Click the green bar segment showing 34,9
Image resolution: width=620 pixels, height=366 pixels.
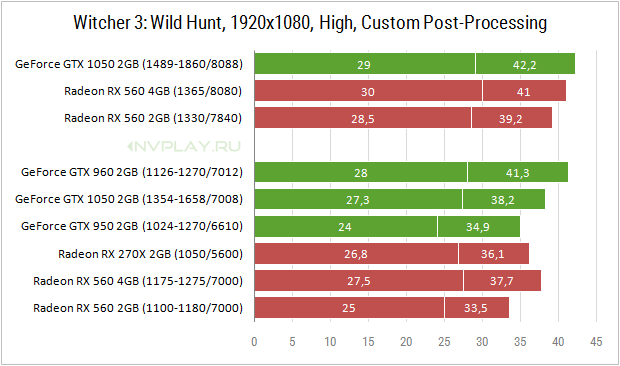click(479, 226)
